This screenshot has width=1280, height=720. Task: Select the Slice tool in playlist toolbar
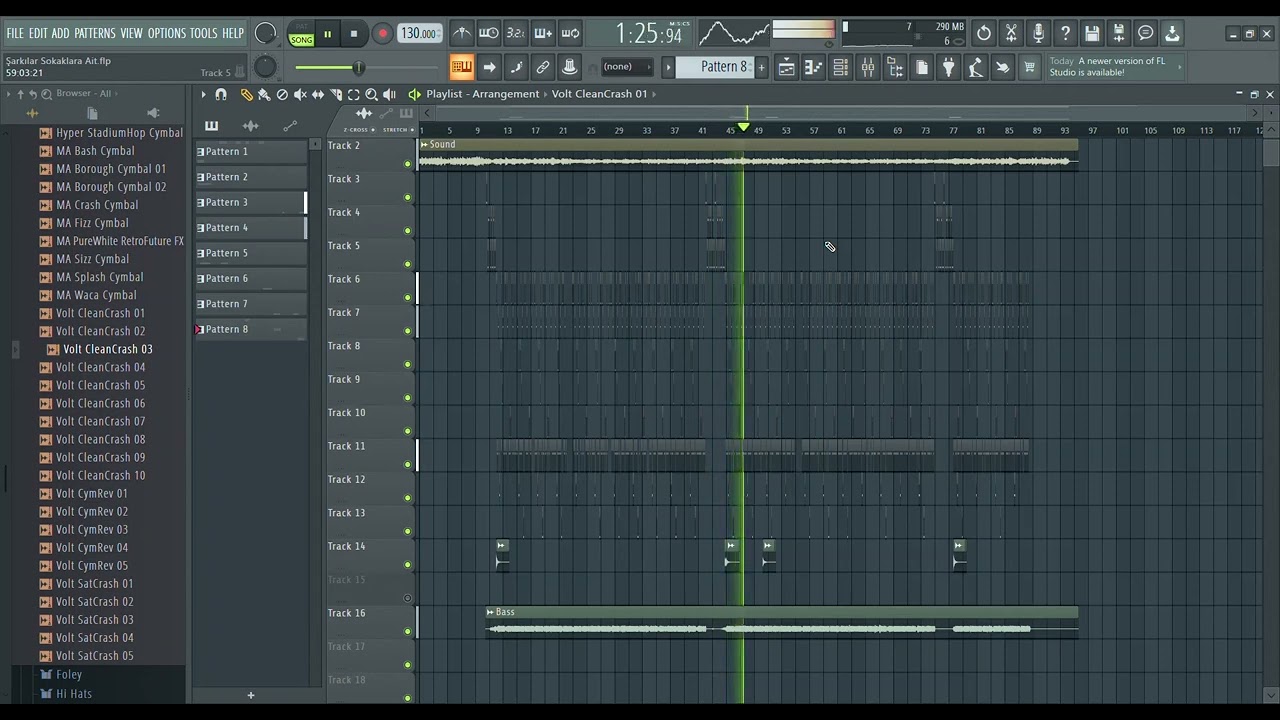coord(336,94)
